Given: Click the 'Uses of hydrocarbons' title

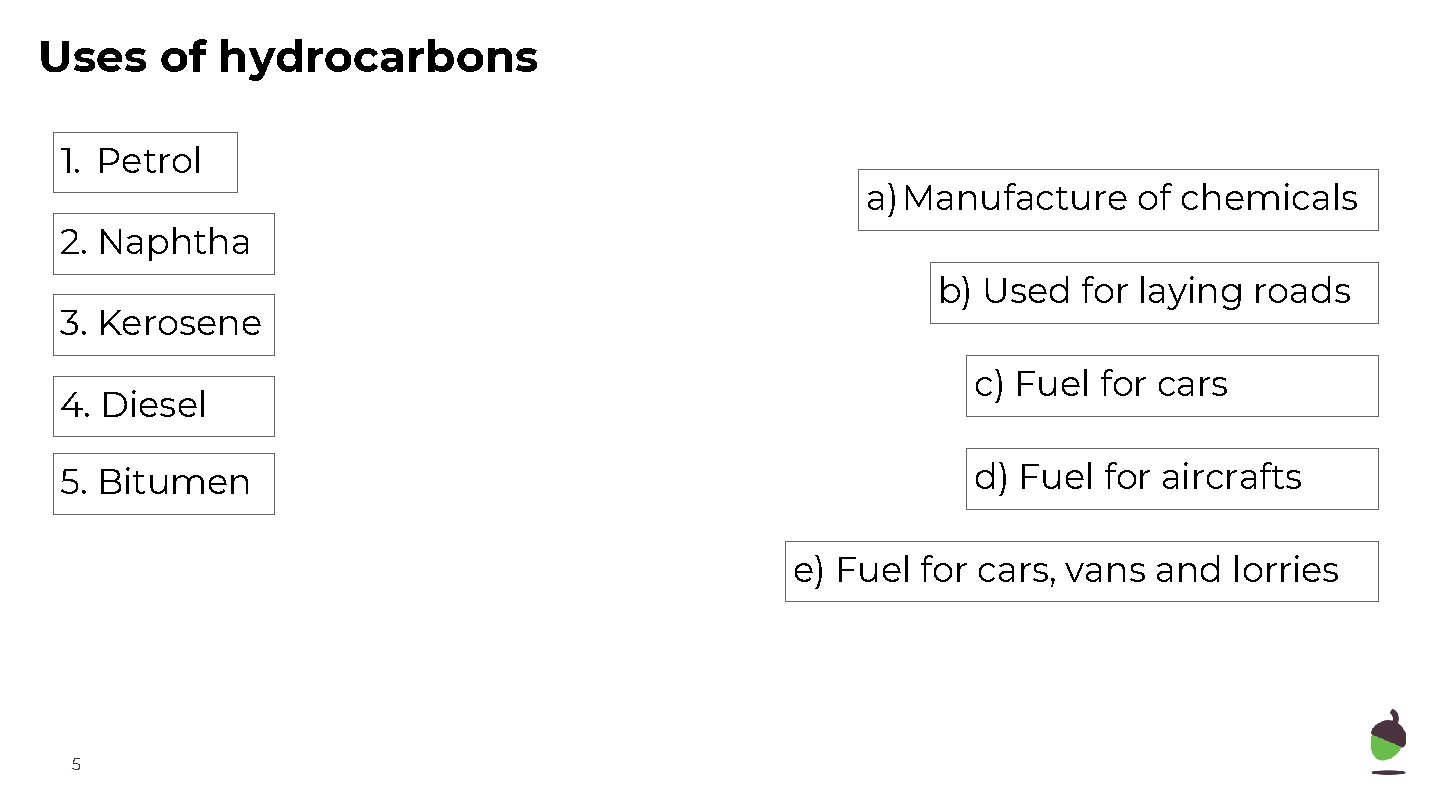Looking at the screenshot, I should [x=288, y=58].
